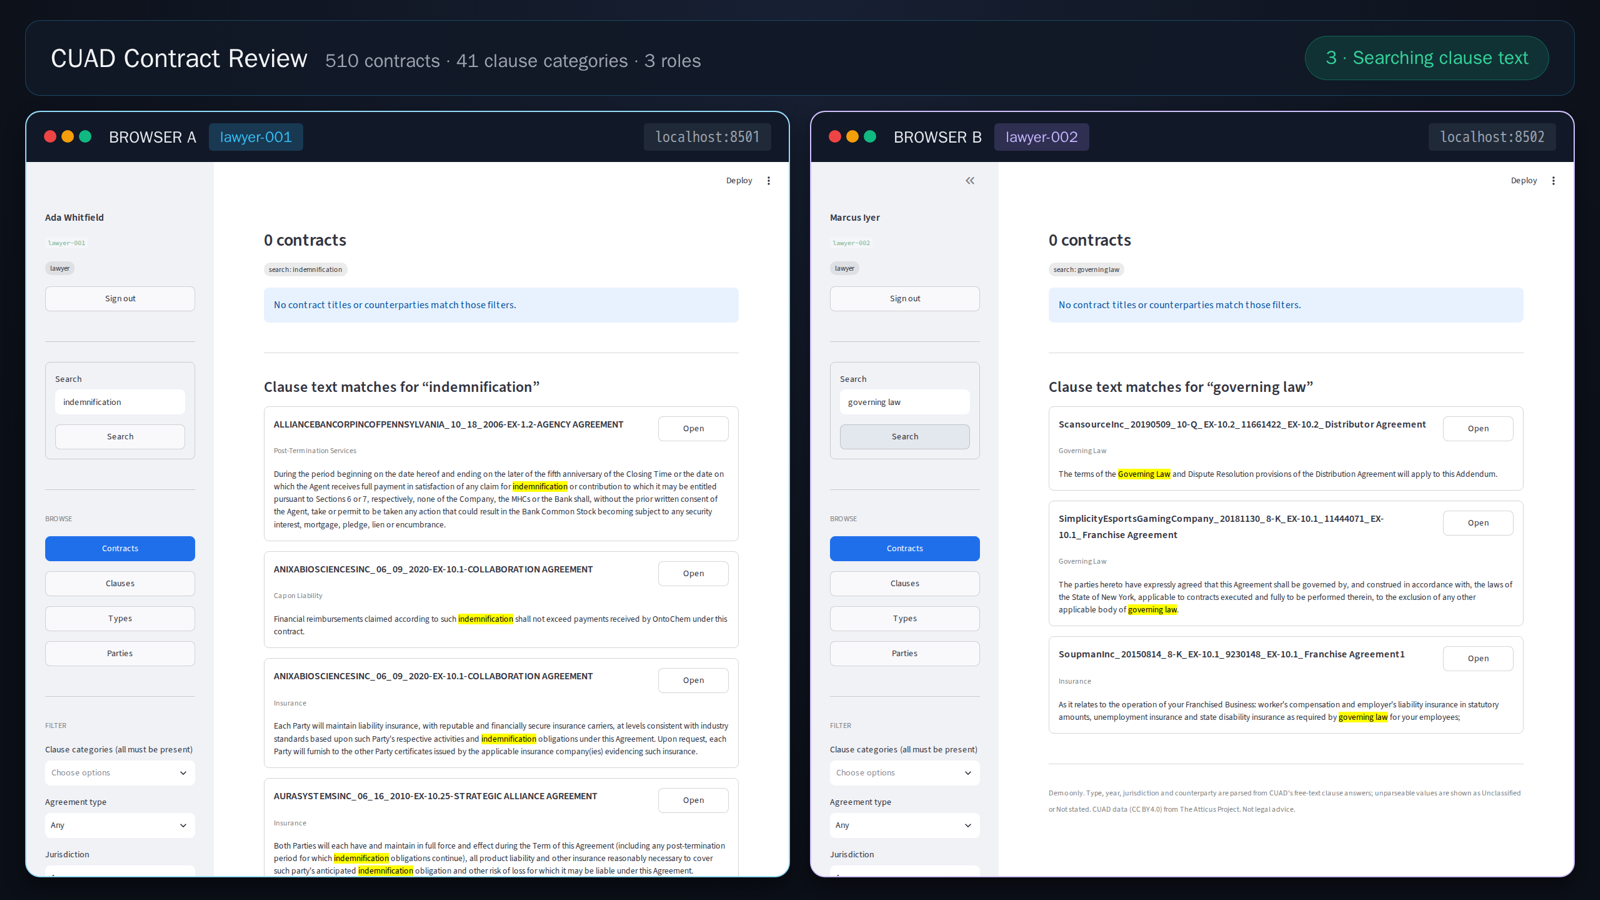Run Search in Browser B sidebar
The height and width of the screenshot is (900, 1600).
[x=905, y=437]
